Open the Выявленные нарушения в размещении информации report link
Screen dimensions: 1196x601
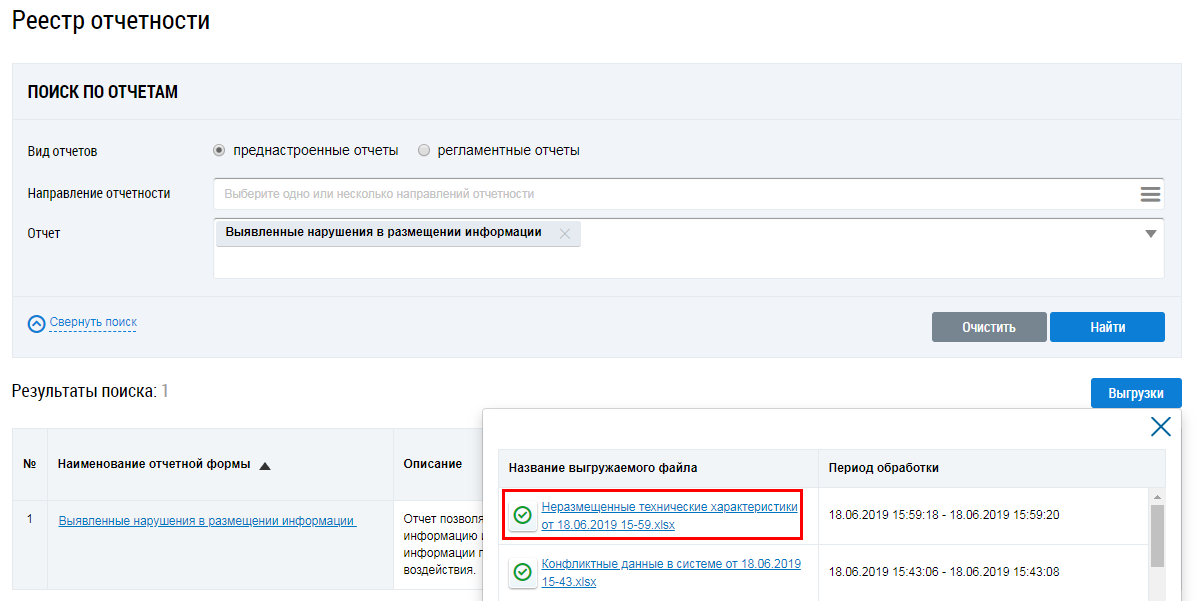coord(207,520)
